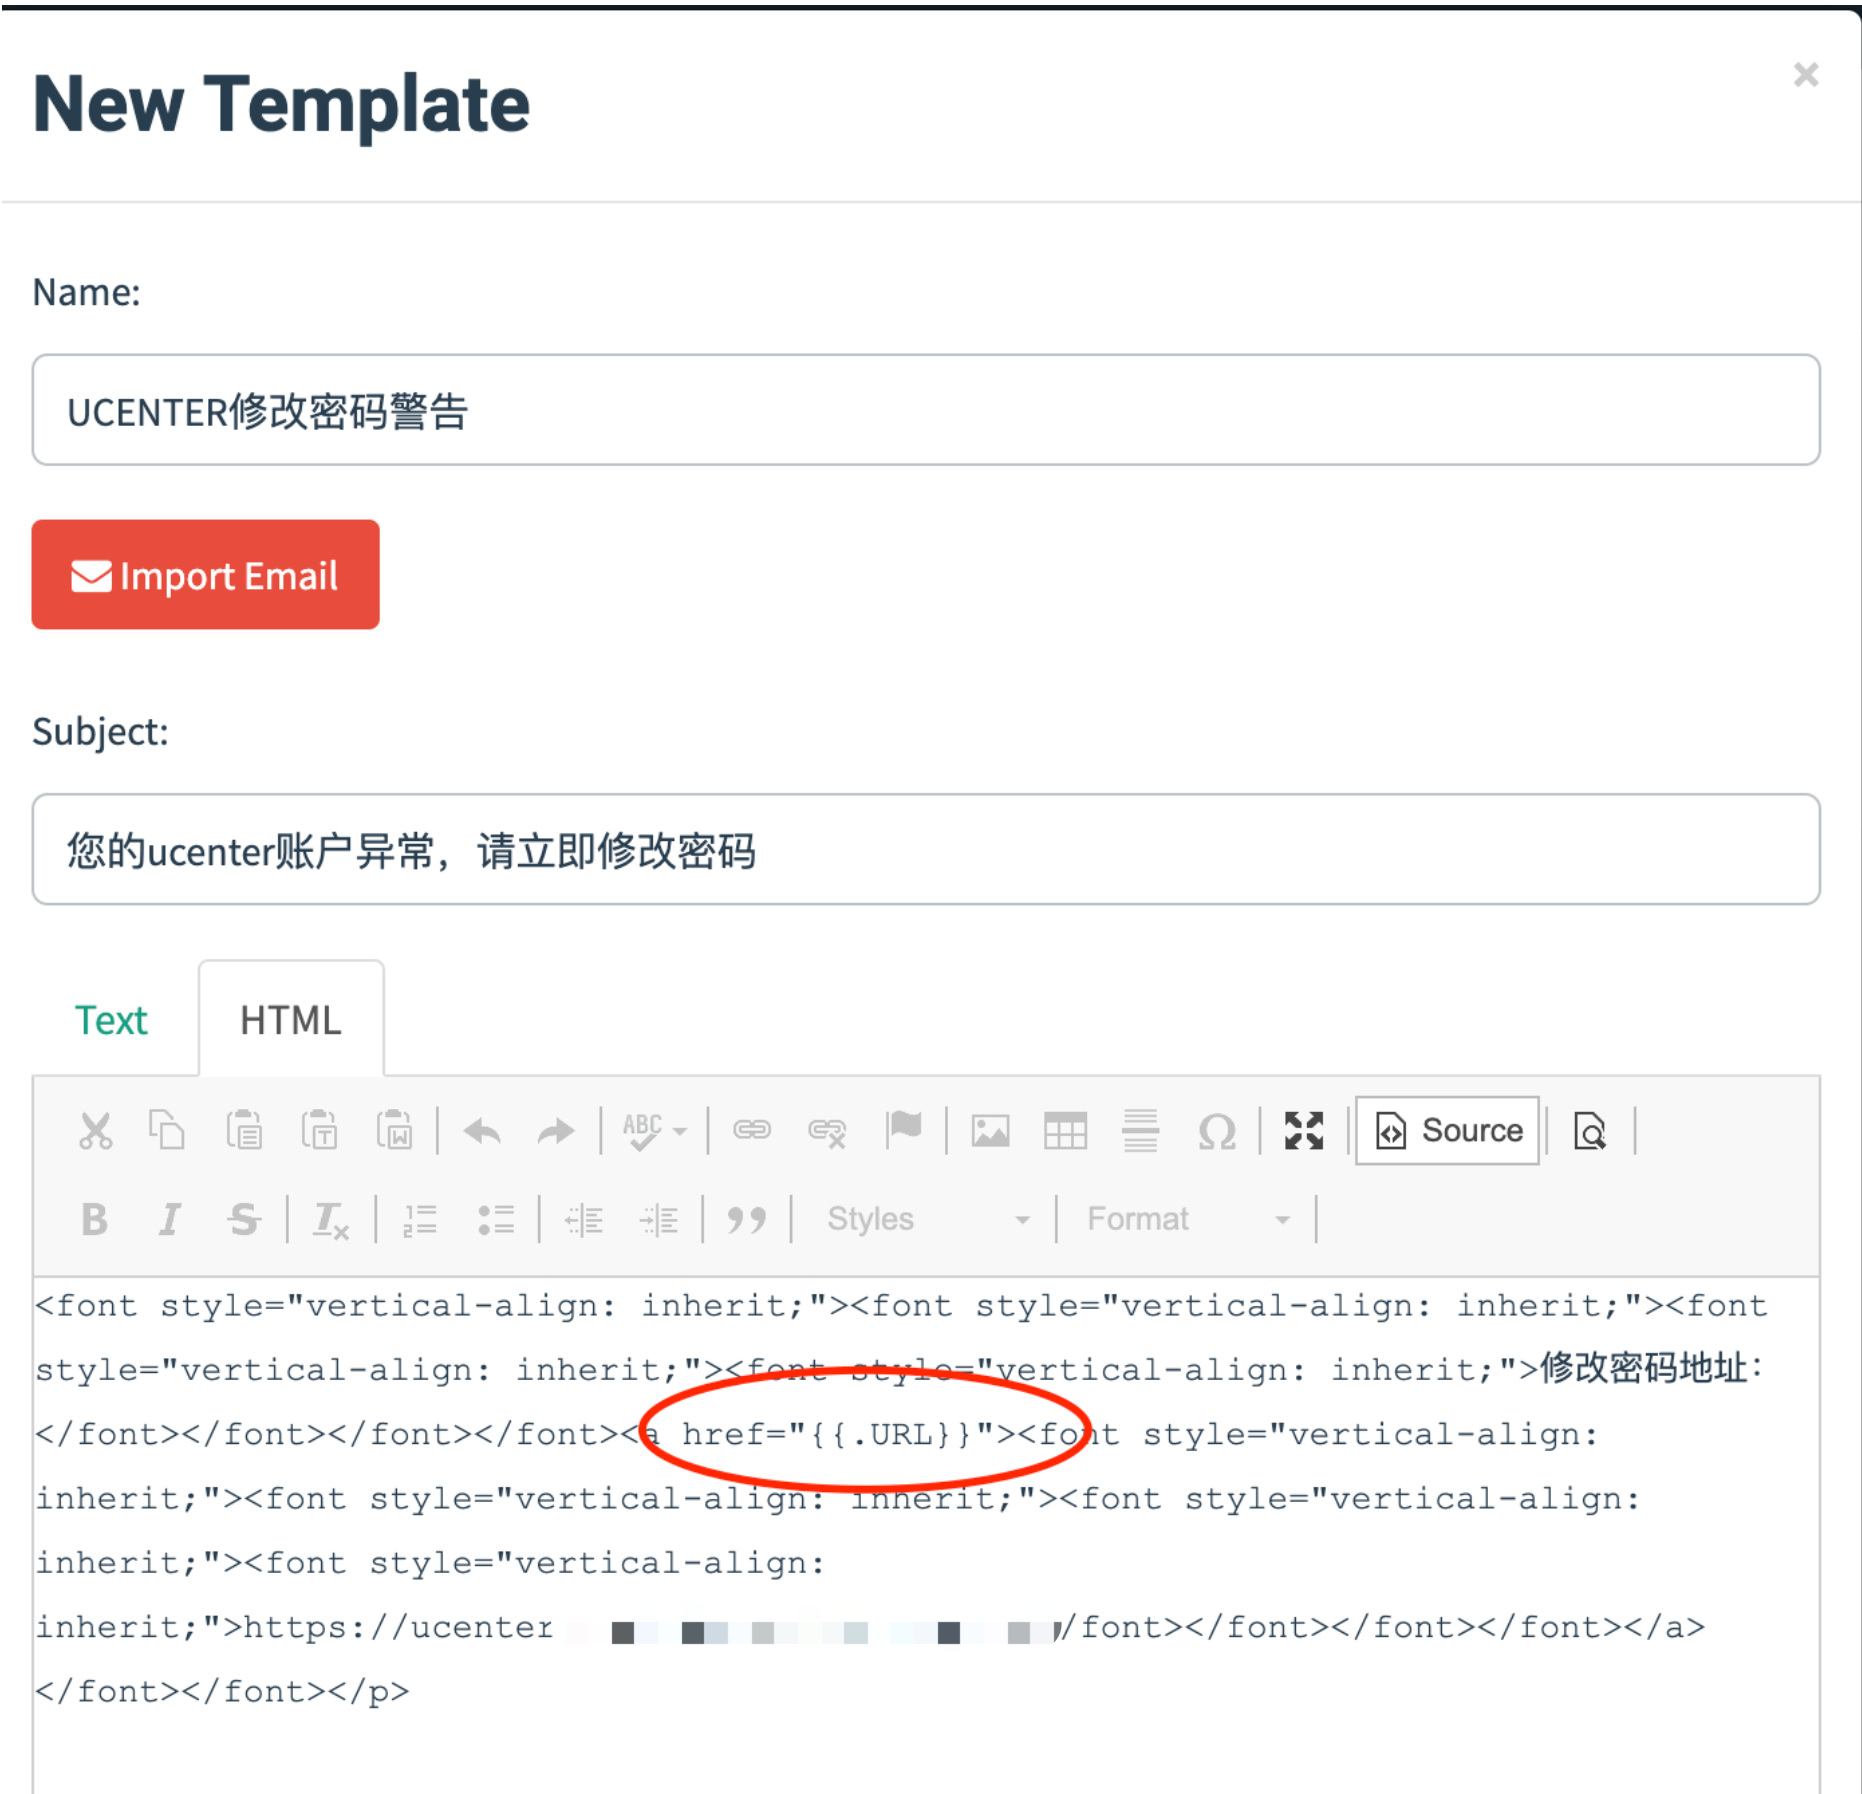Viewport: 1862px width, 1794px height.
Task: Maximize the editor with the Maximize icon
Action: tap(1304, 1131)
